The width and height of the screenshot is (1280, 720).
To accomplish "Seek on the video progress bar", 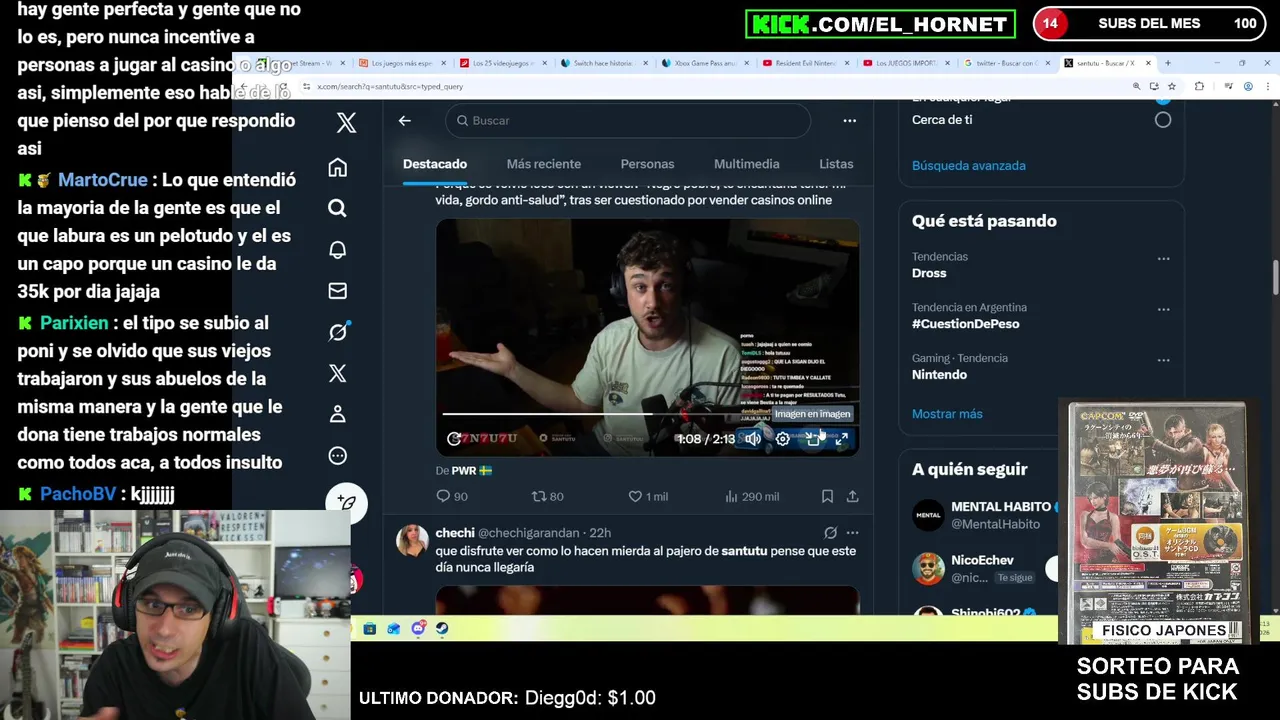I will pyautogui.click(x=647, y=413).
